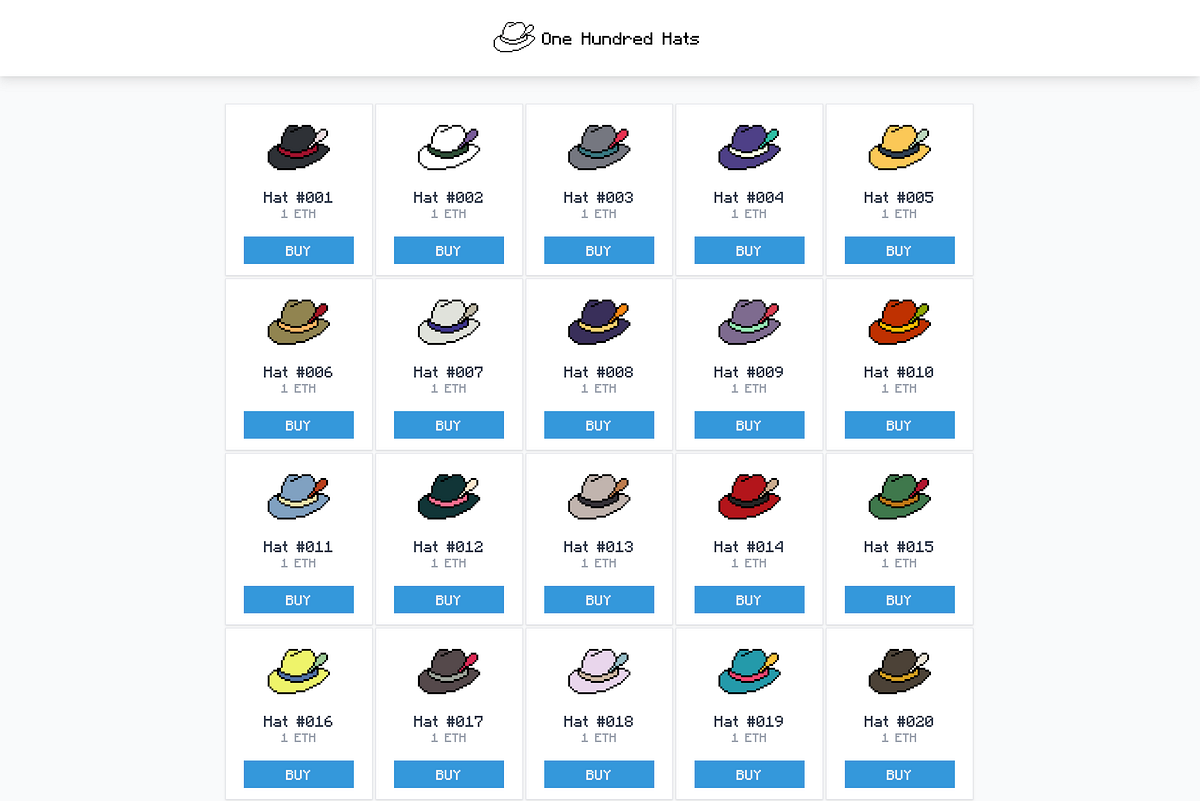
Task: Click the 1 ETH price under Hat #009
Action: pyautogui.click(x=748, y=389)
